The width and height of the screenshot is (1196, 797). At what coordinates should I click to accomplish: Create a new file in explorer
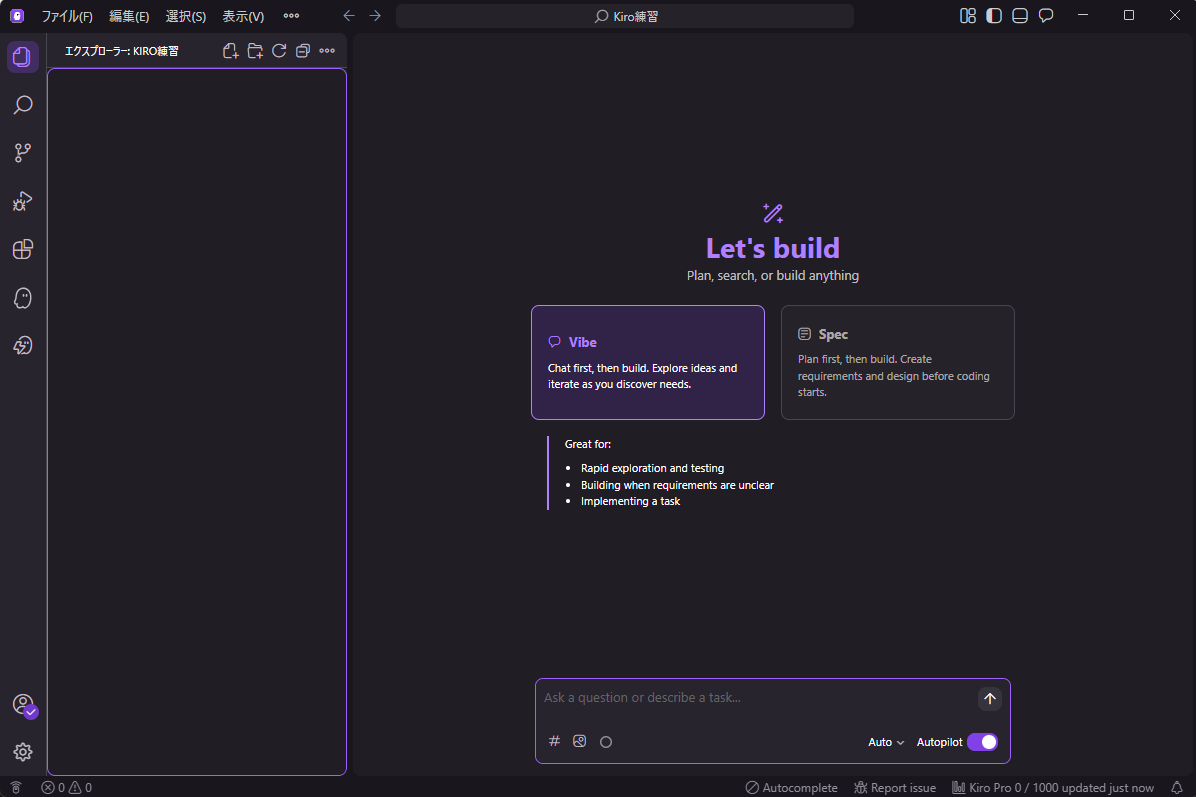pos(231,51)
